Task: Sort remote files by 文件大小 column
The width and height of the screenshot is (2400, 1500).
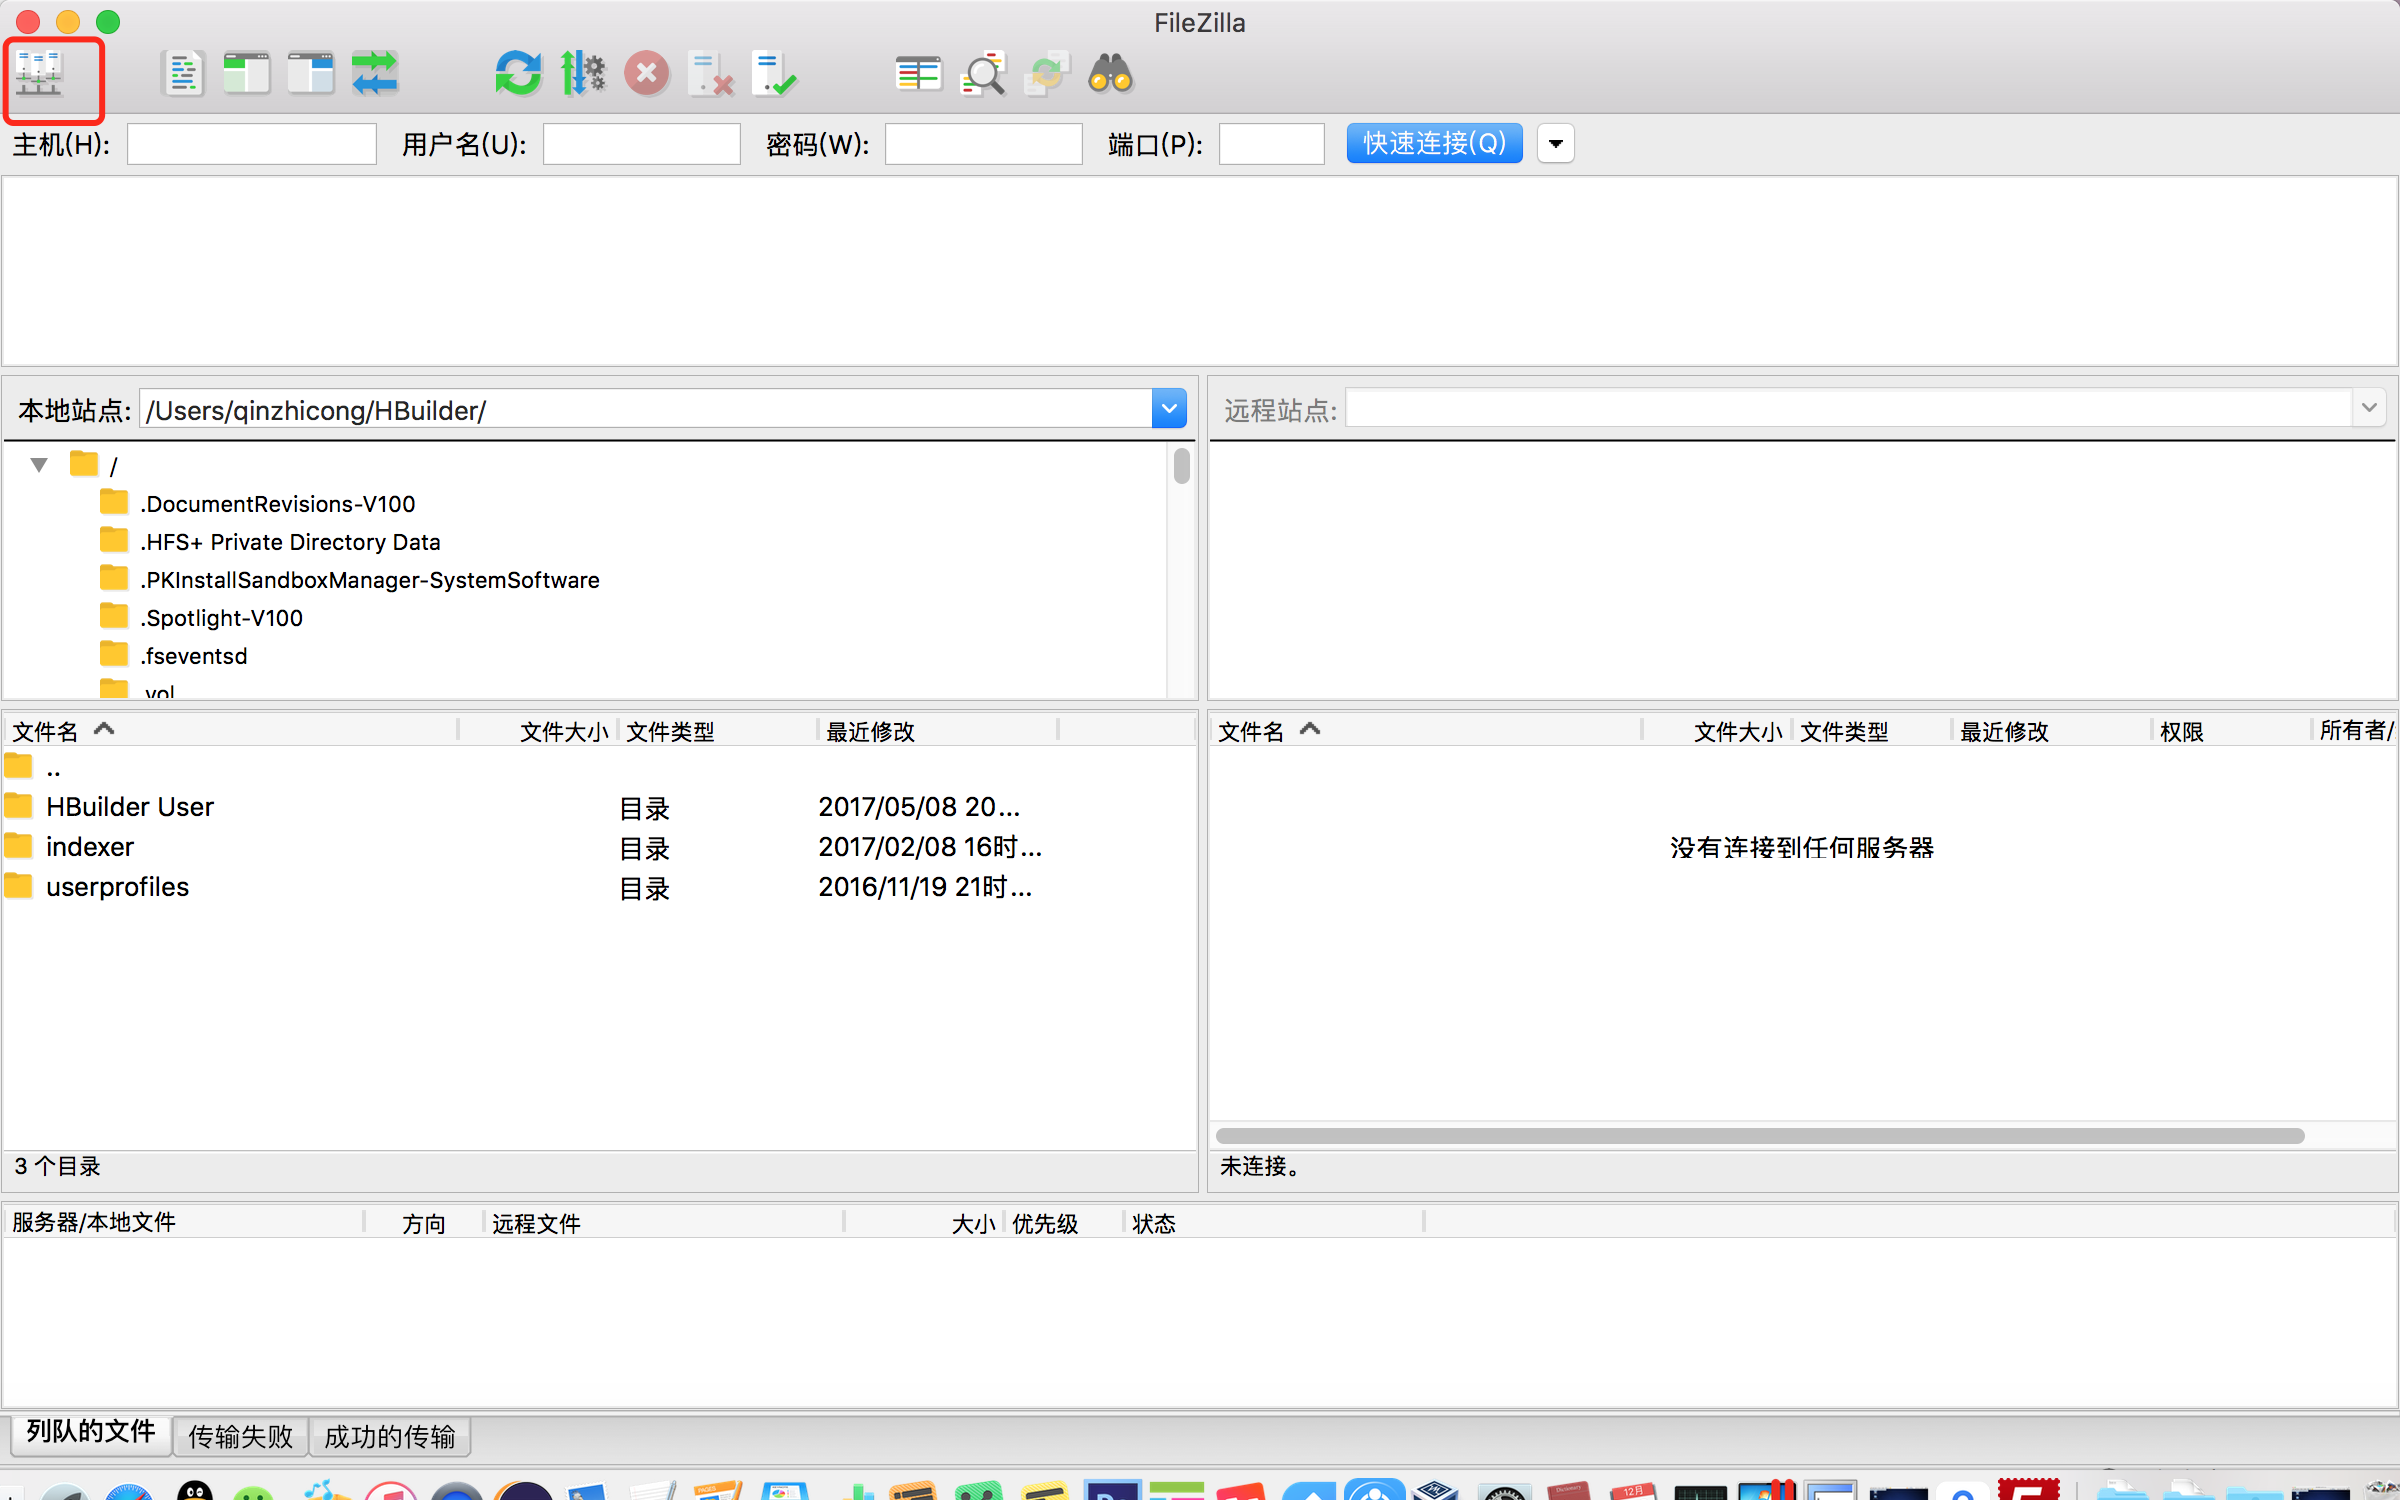Action: coord(1717,731)
